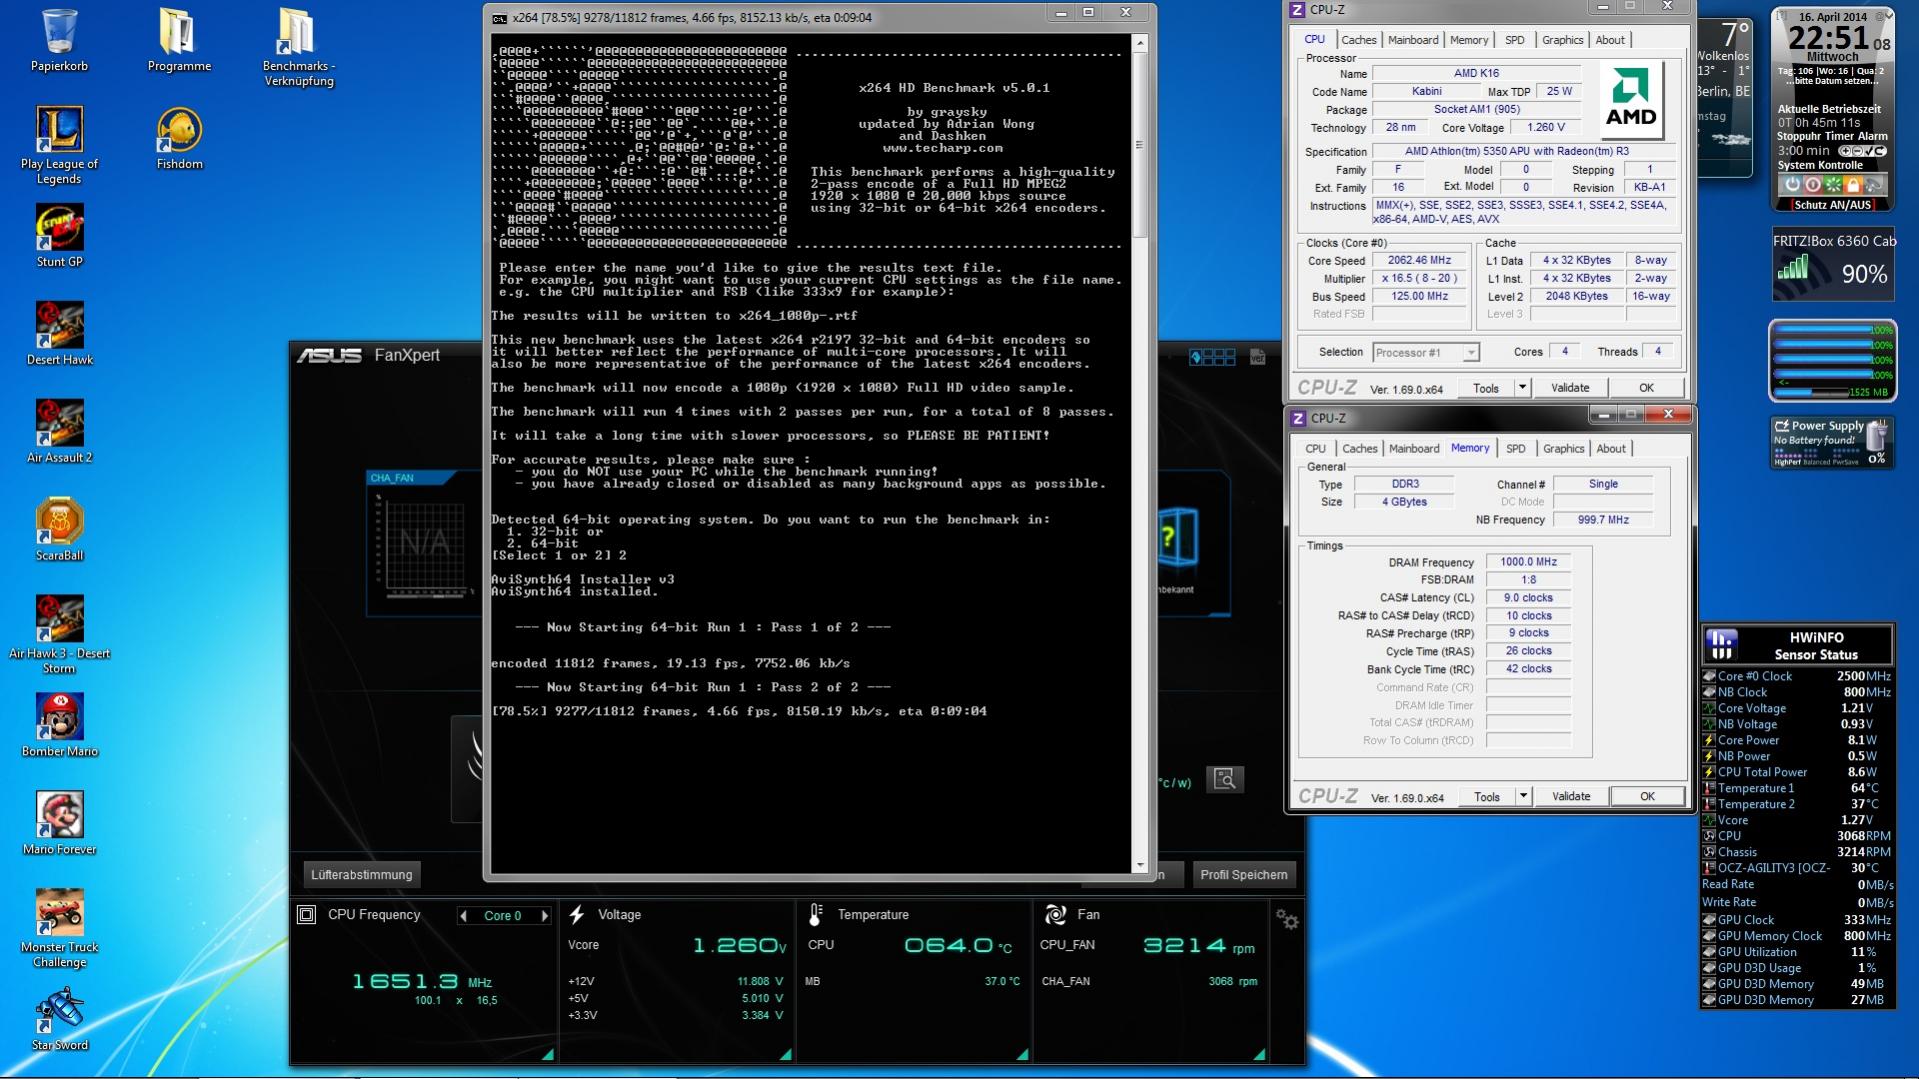Click the FanXpert layout grid icon in its header
Viewport: 1919px width, 1079px height.
pos(1212,357)
